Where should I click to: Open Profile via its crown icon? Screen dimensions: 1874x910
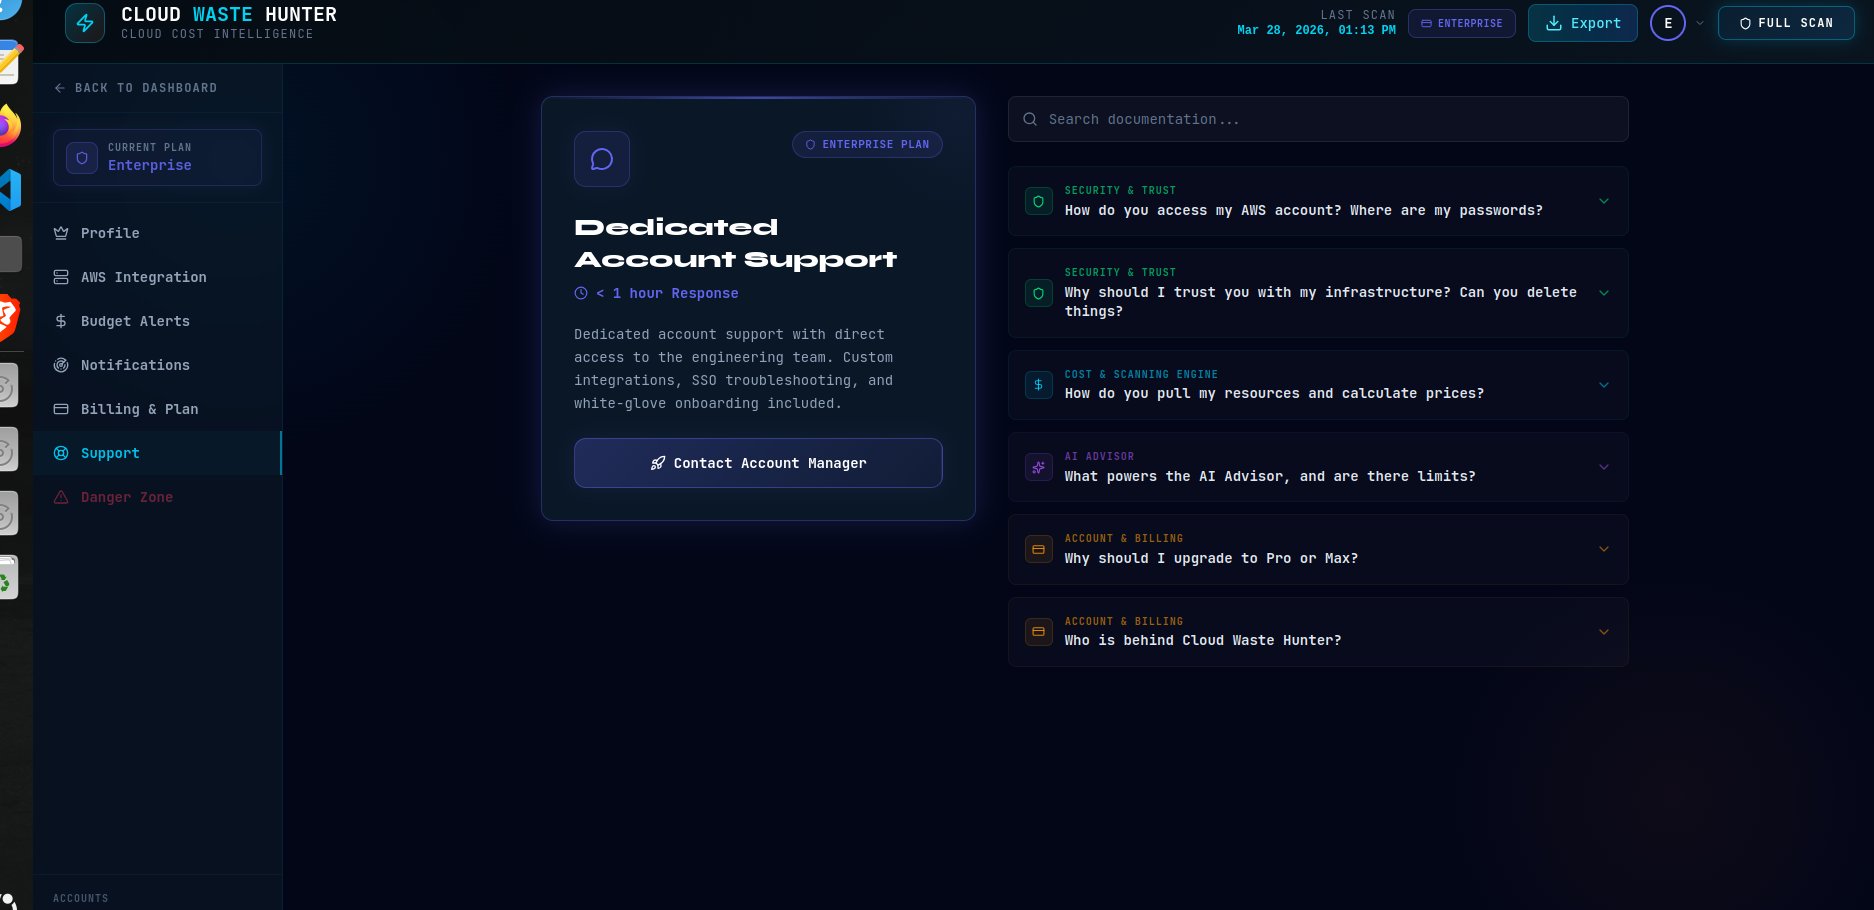(x=61, y=233)
